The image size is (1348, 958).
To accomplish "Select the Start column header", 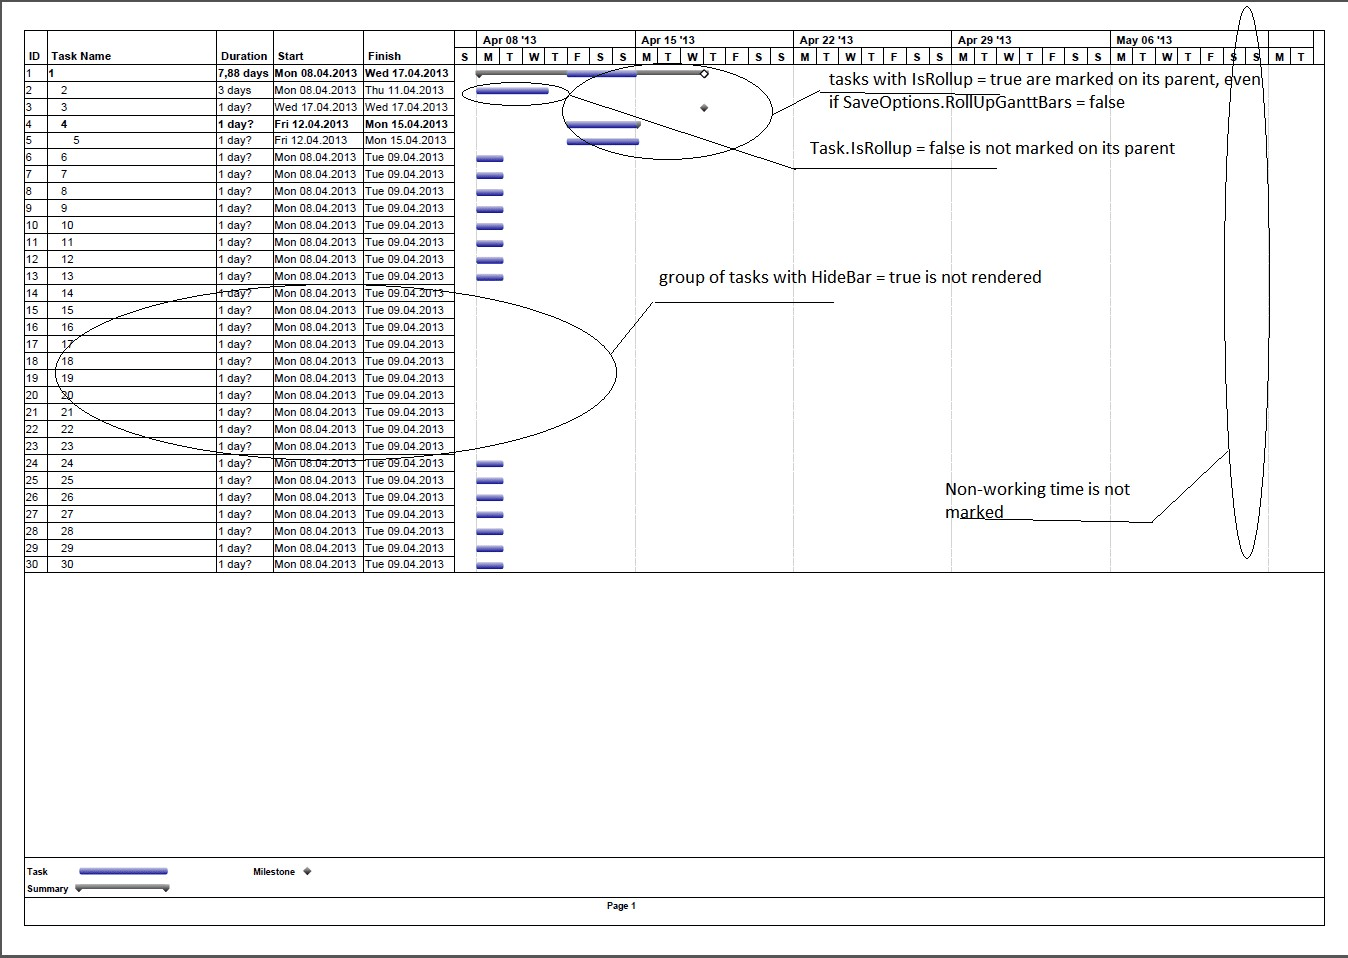I will pyautogui.click(x=290, y=56).
